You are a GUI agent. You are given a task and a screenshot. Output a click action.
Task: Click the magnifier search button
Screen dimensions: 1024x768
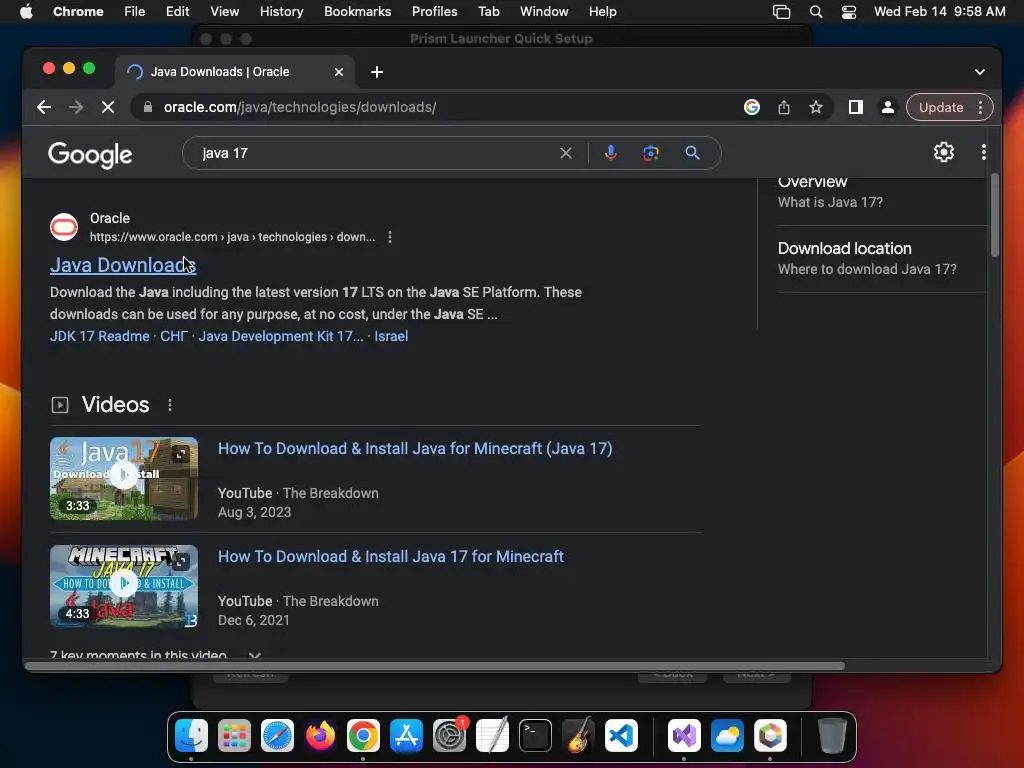[692, 153]
